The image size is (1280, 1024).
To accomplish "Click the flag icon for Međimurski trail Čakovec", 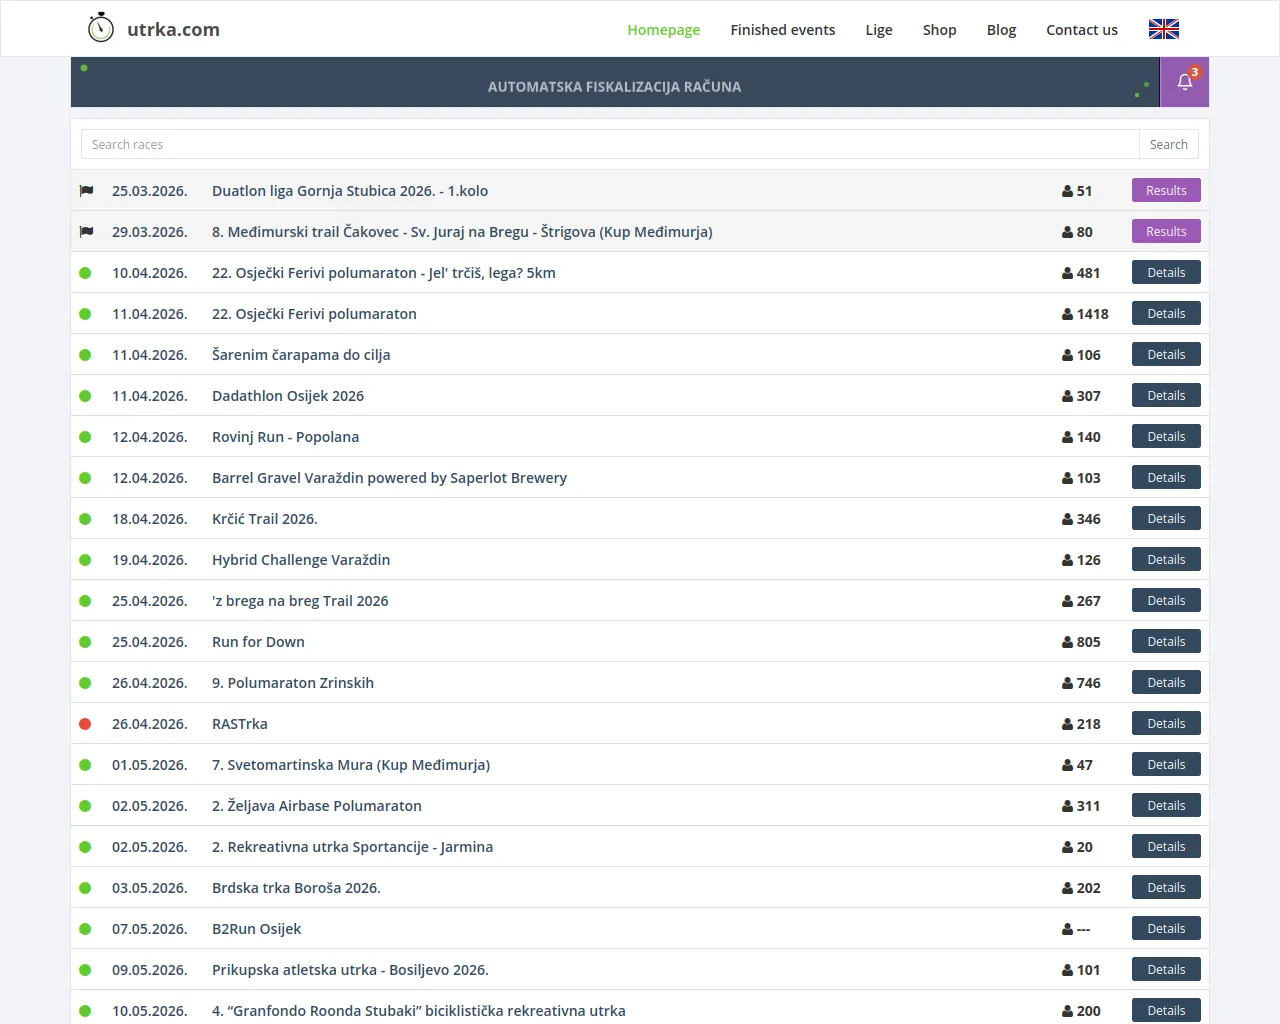I will pyautogui.click(x=86, y=231).
